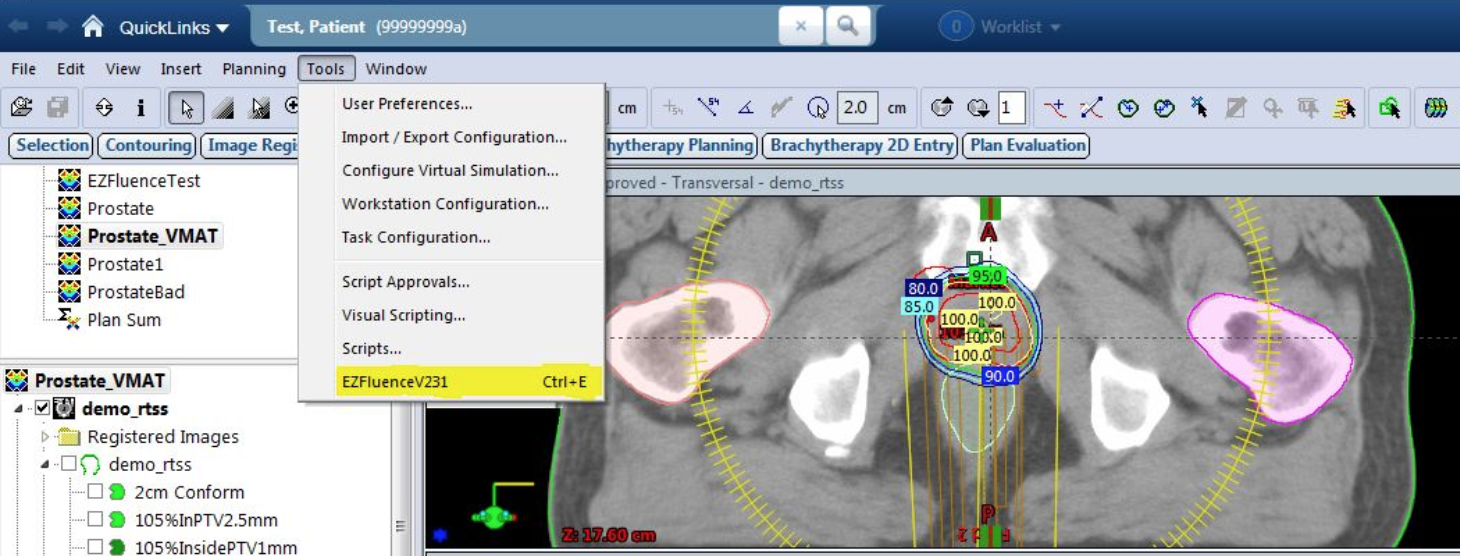Open the File menu

click(x=23, y=69)
